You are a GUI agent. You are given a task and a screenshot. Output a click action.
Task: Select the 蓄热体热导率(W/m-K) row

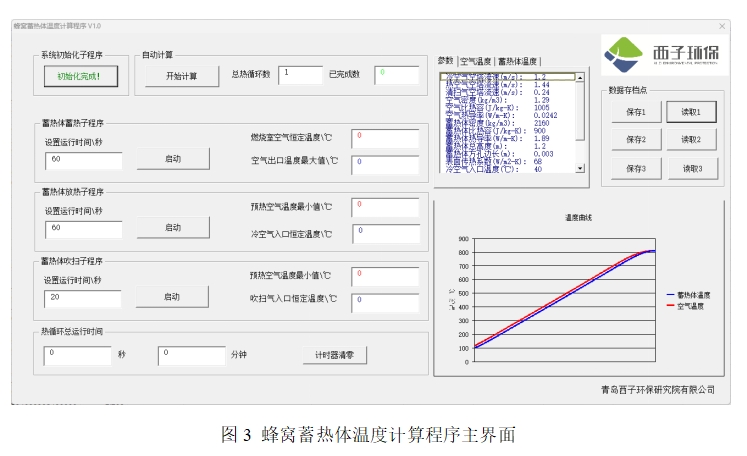pos(508,138)
